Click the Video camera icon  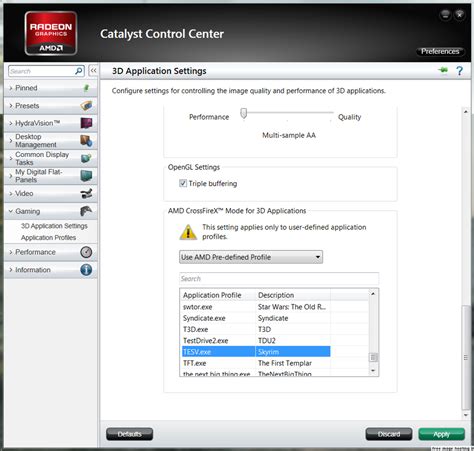click(x=86, y=193)
